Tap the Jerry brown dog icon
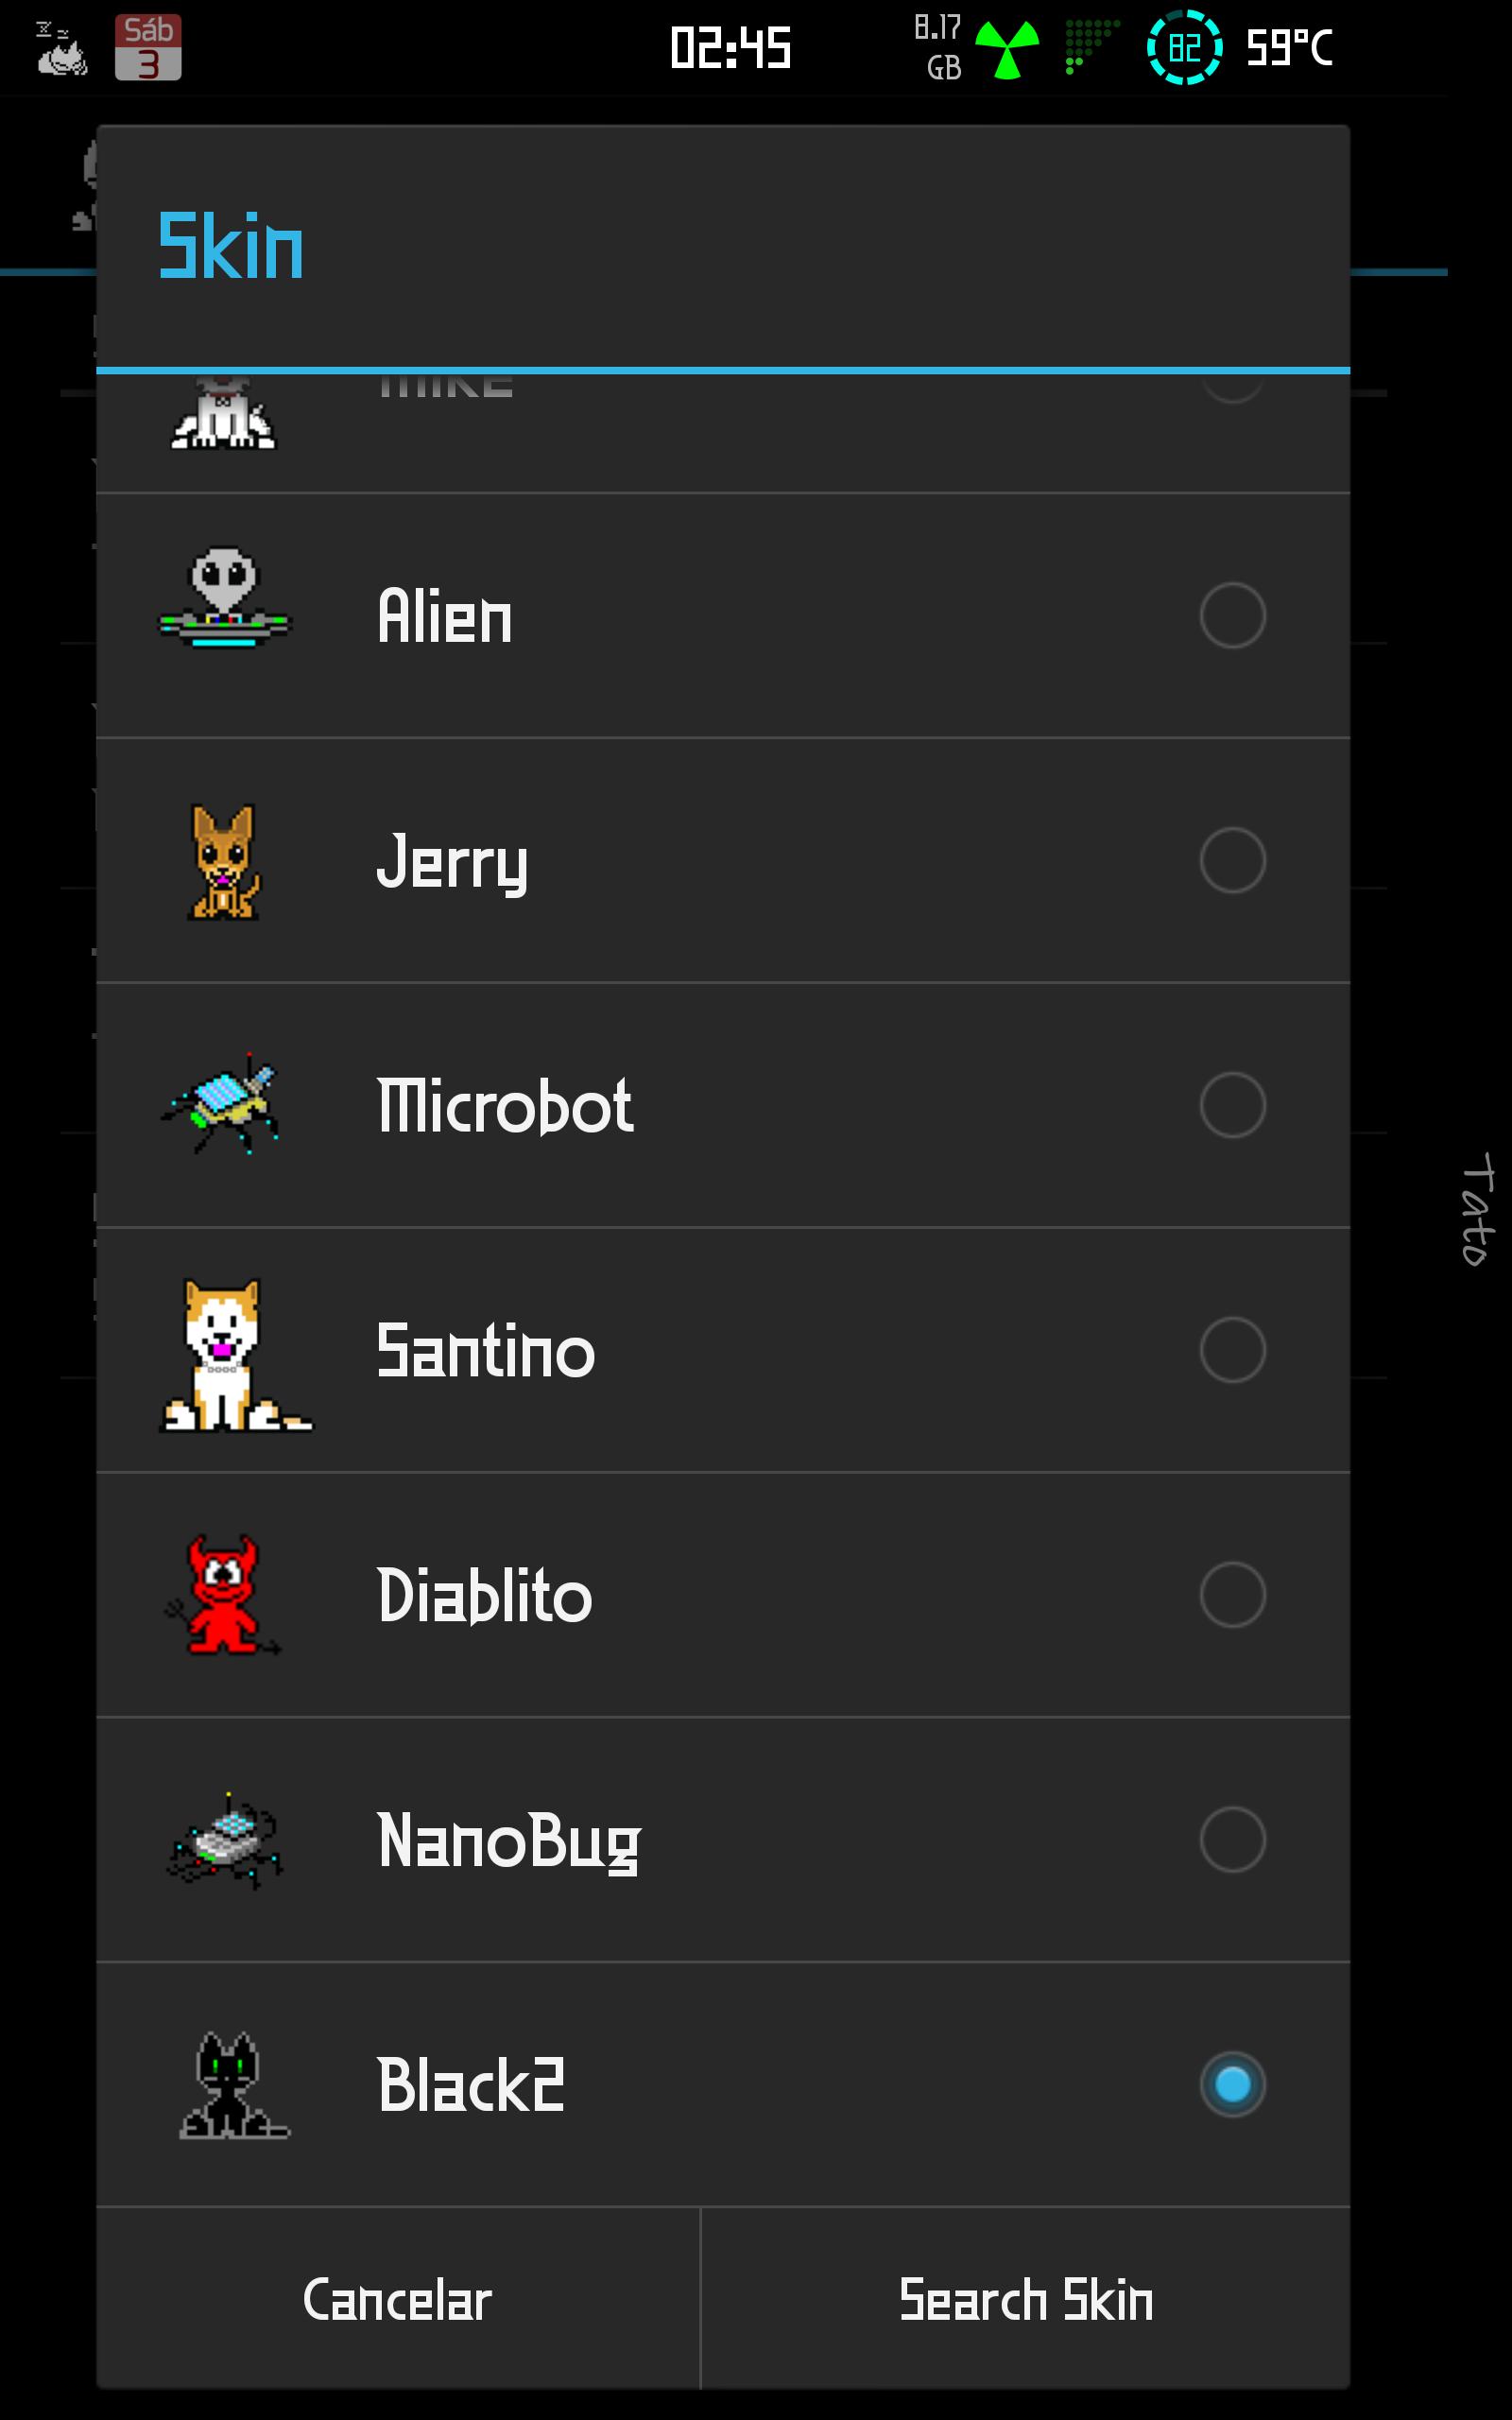Viewport: 1512px width, 2420px height. coord(224,861)
